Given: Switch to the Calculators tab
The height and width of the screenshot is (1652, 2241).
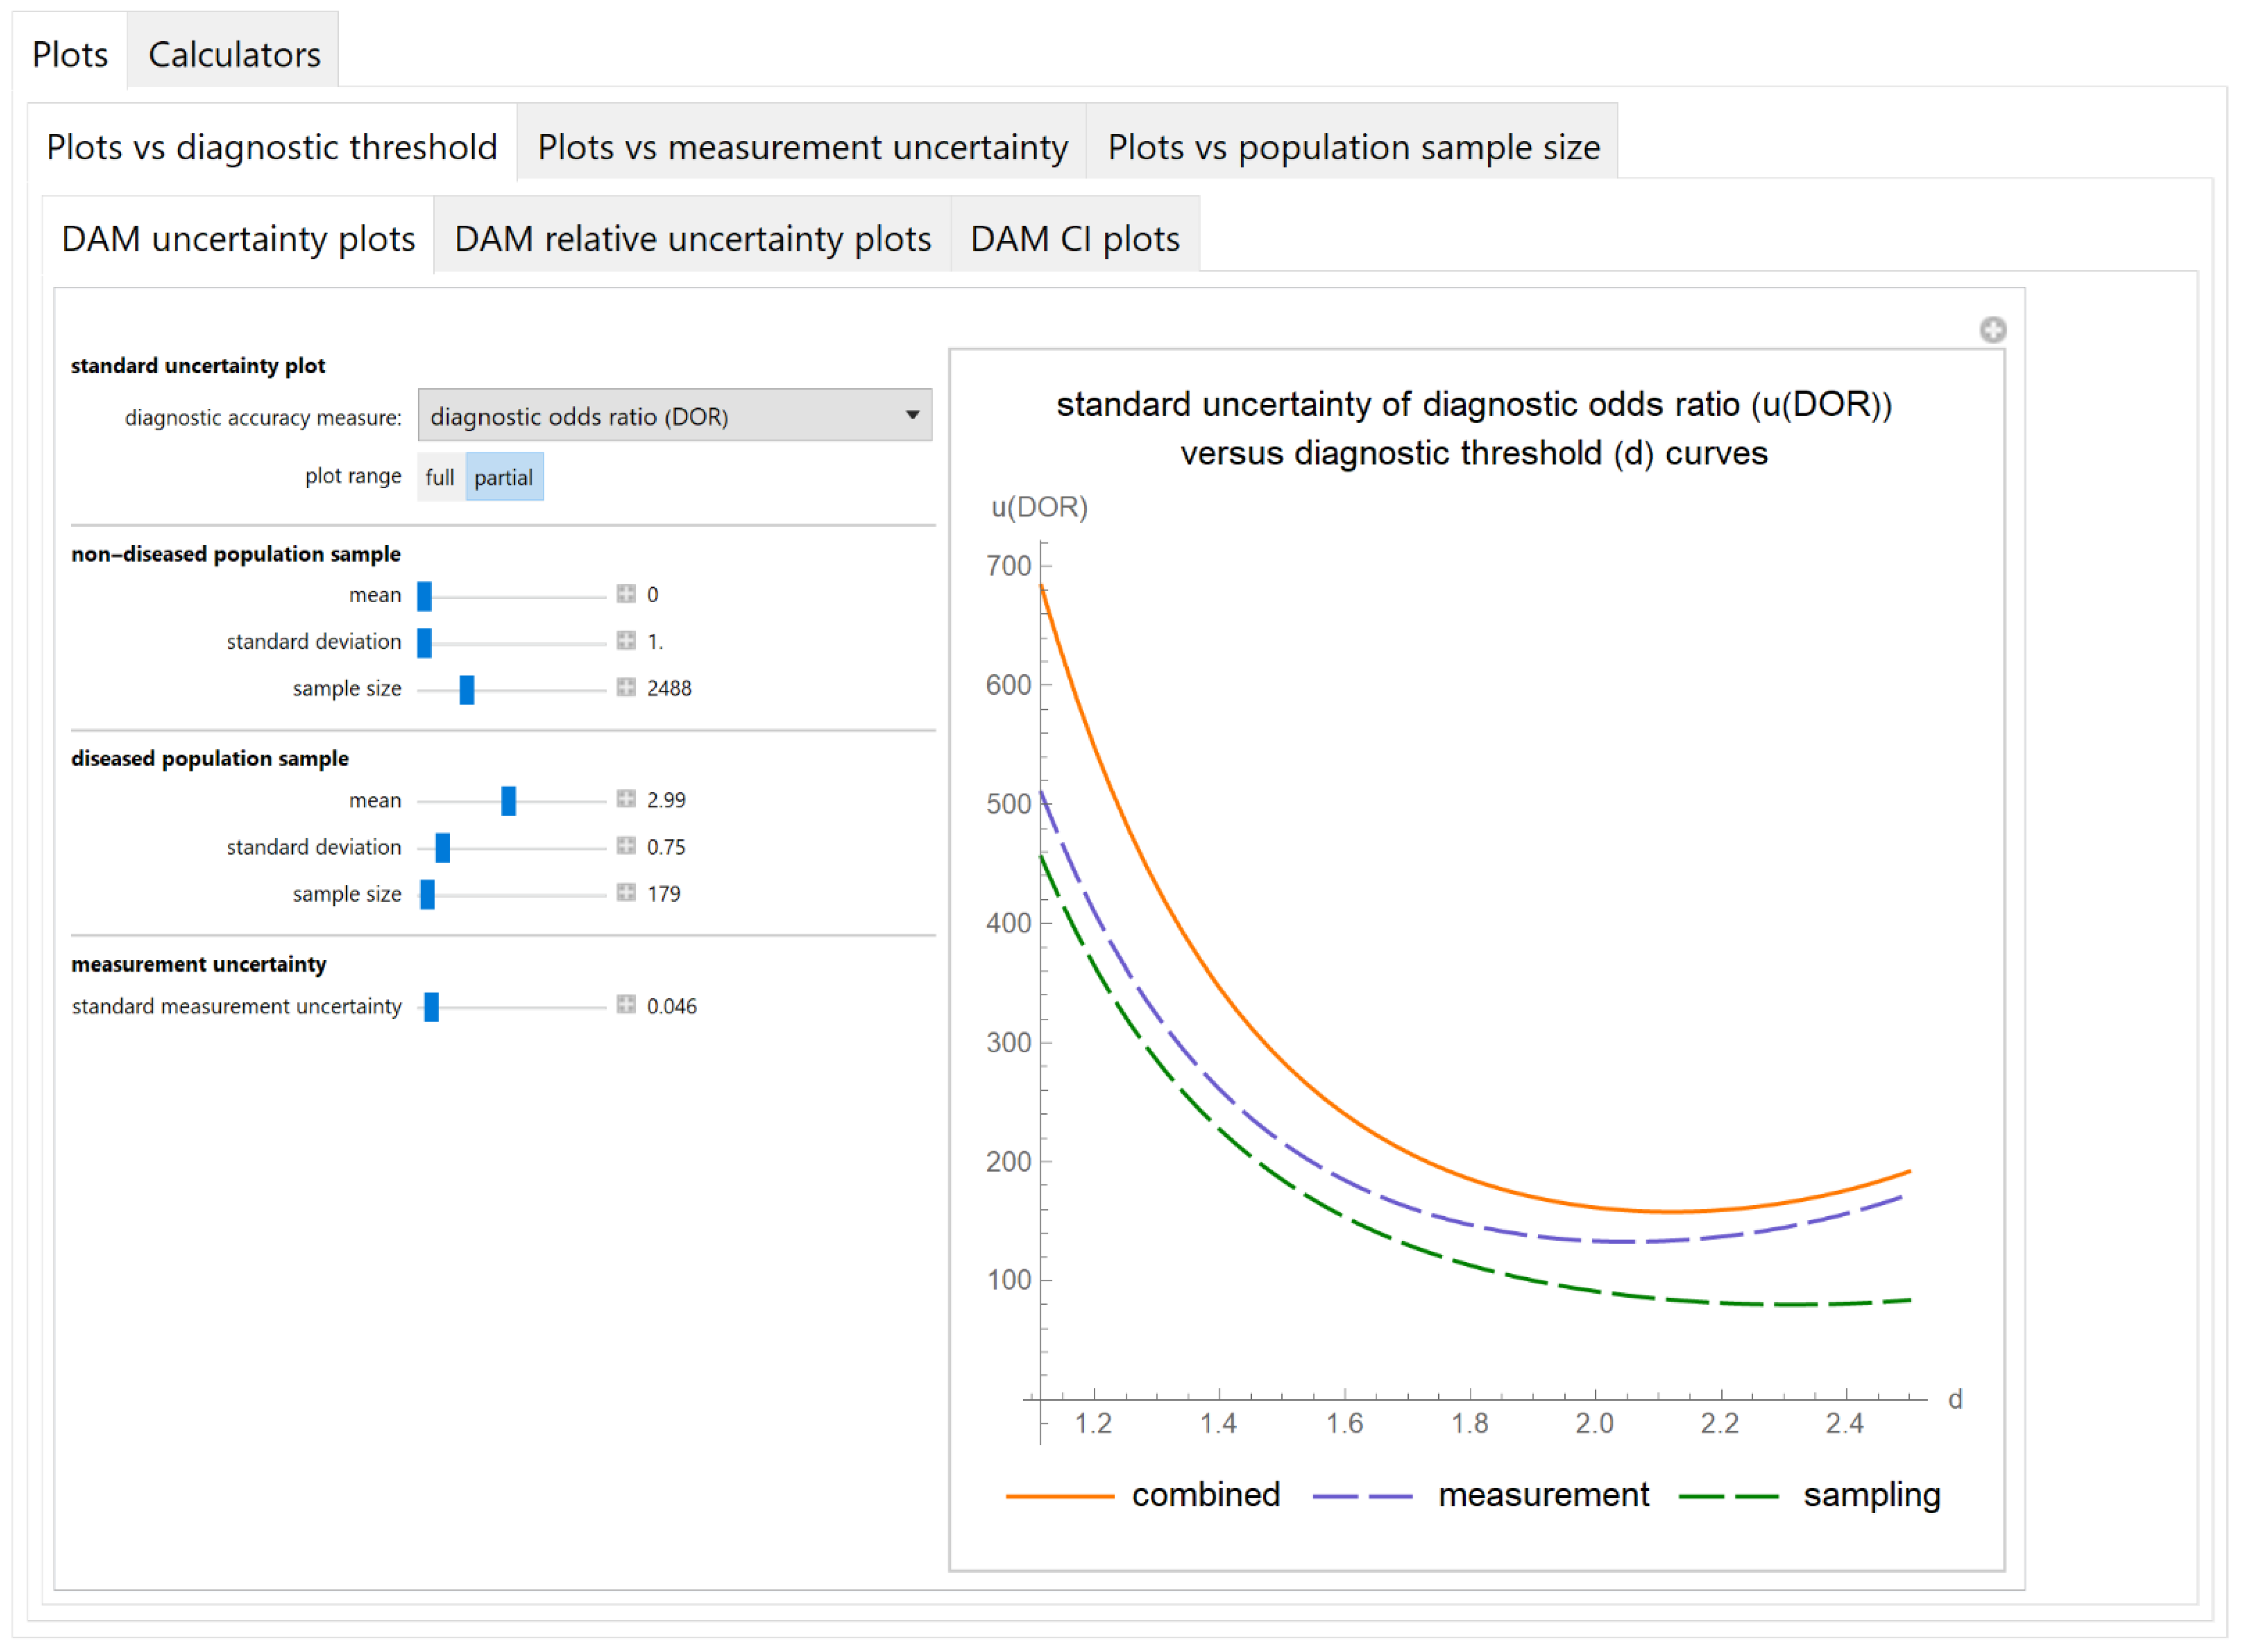Looking at the screenshot, I should point(233,54).
